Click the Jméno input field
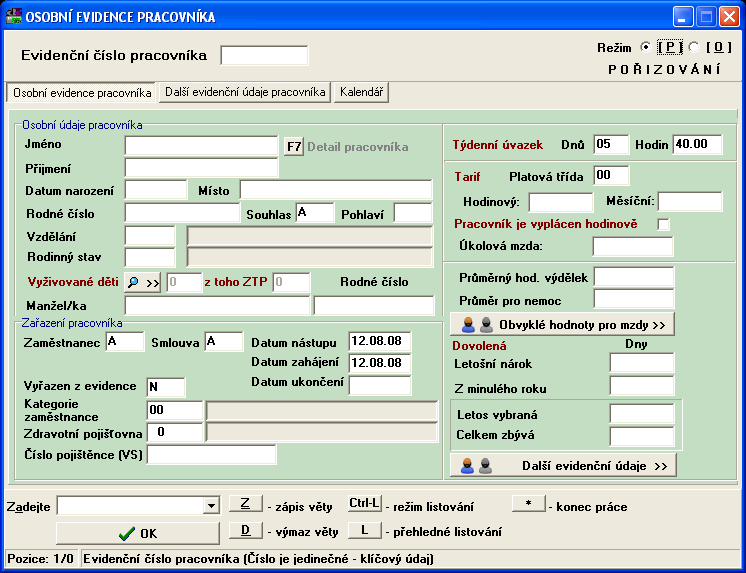 click(x=201, y=146)
